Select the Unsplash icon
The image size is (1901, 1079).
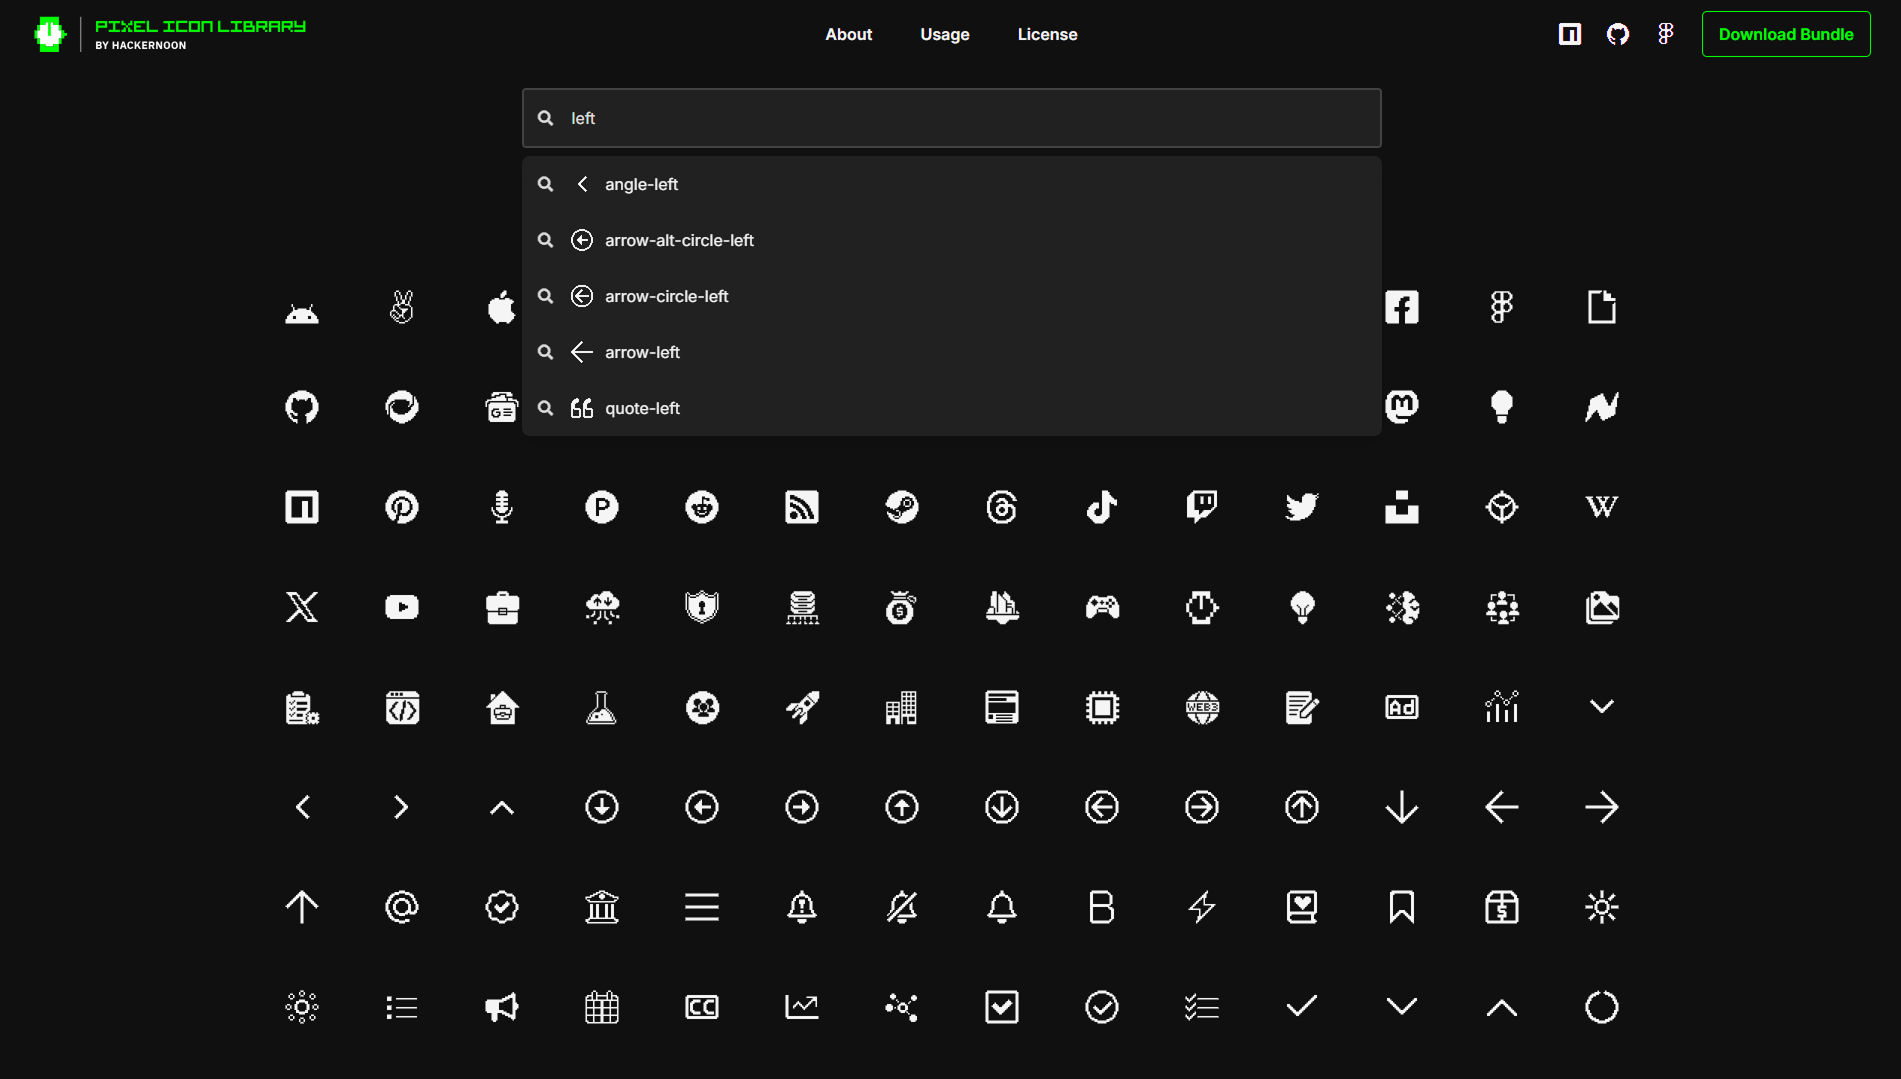click(x=1402, y=507)
